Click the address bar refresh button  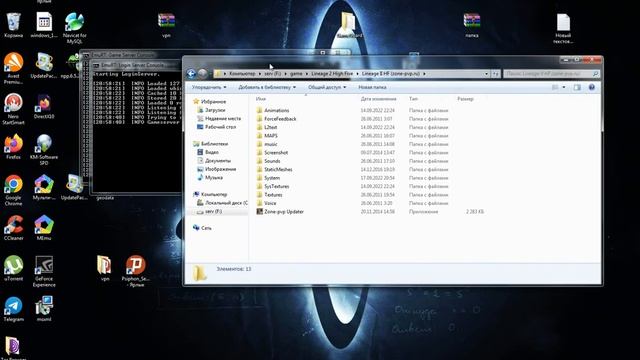(x=495, y=74)
